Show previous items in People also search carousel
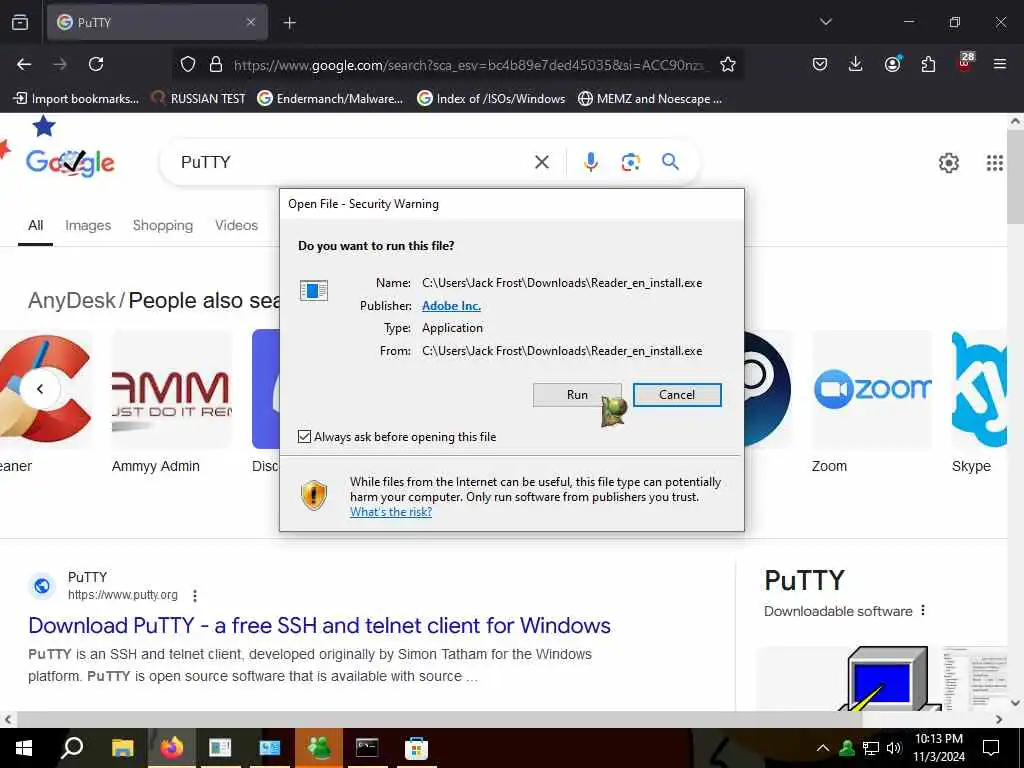 (40, 389)
